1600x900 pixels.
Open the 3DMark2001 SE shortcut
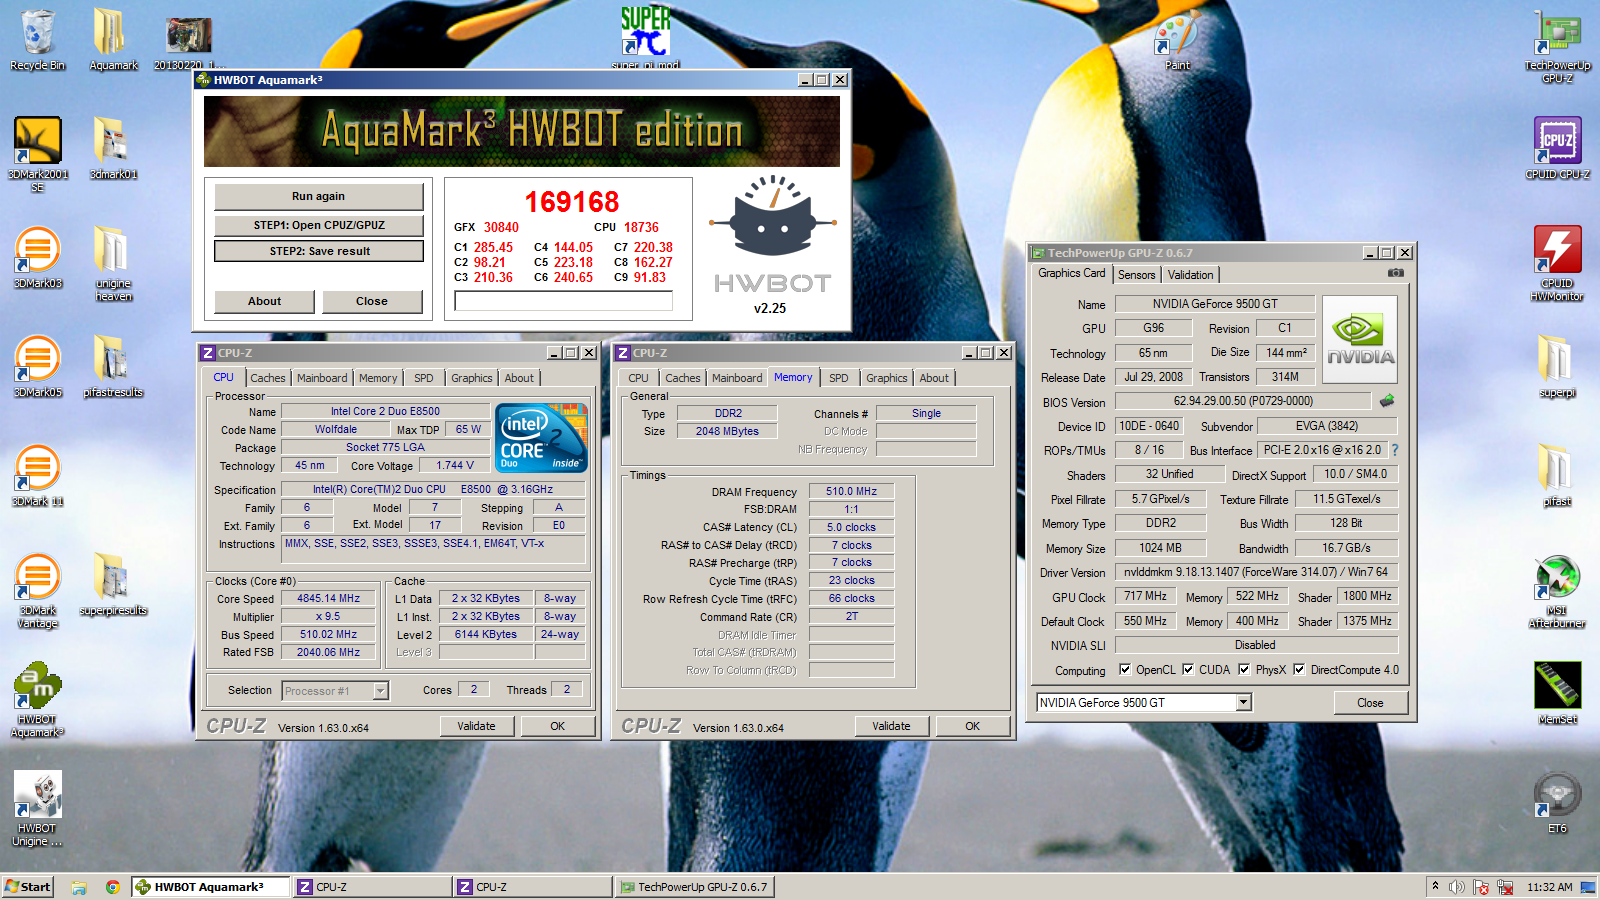tap(38, 153)
